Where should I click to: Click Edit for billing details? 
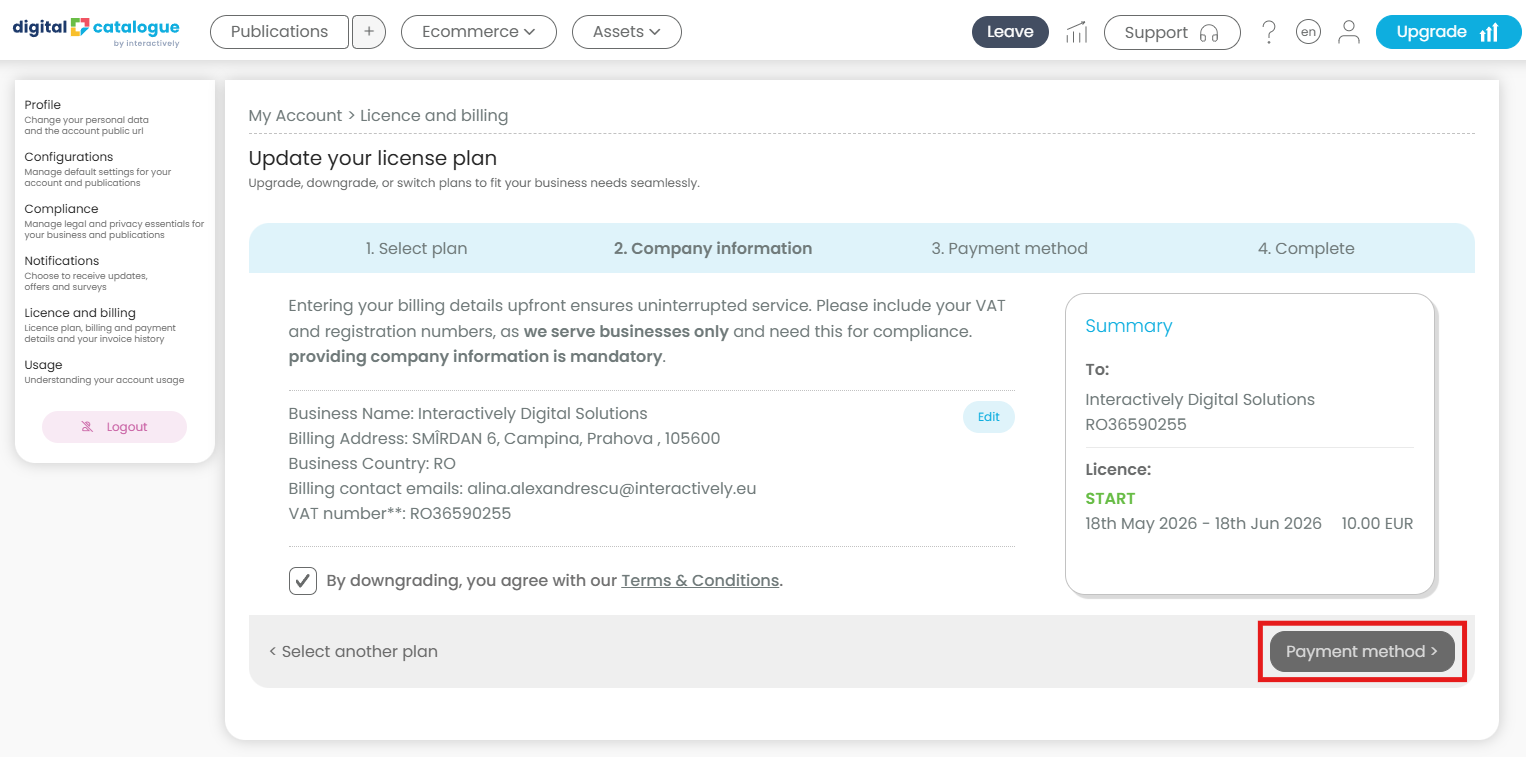click(989, 417)
